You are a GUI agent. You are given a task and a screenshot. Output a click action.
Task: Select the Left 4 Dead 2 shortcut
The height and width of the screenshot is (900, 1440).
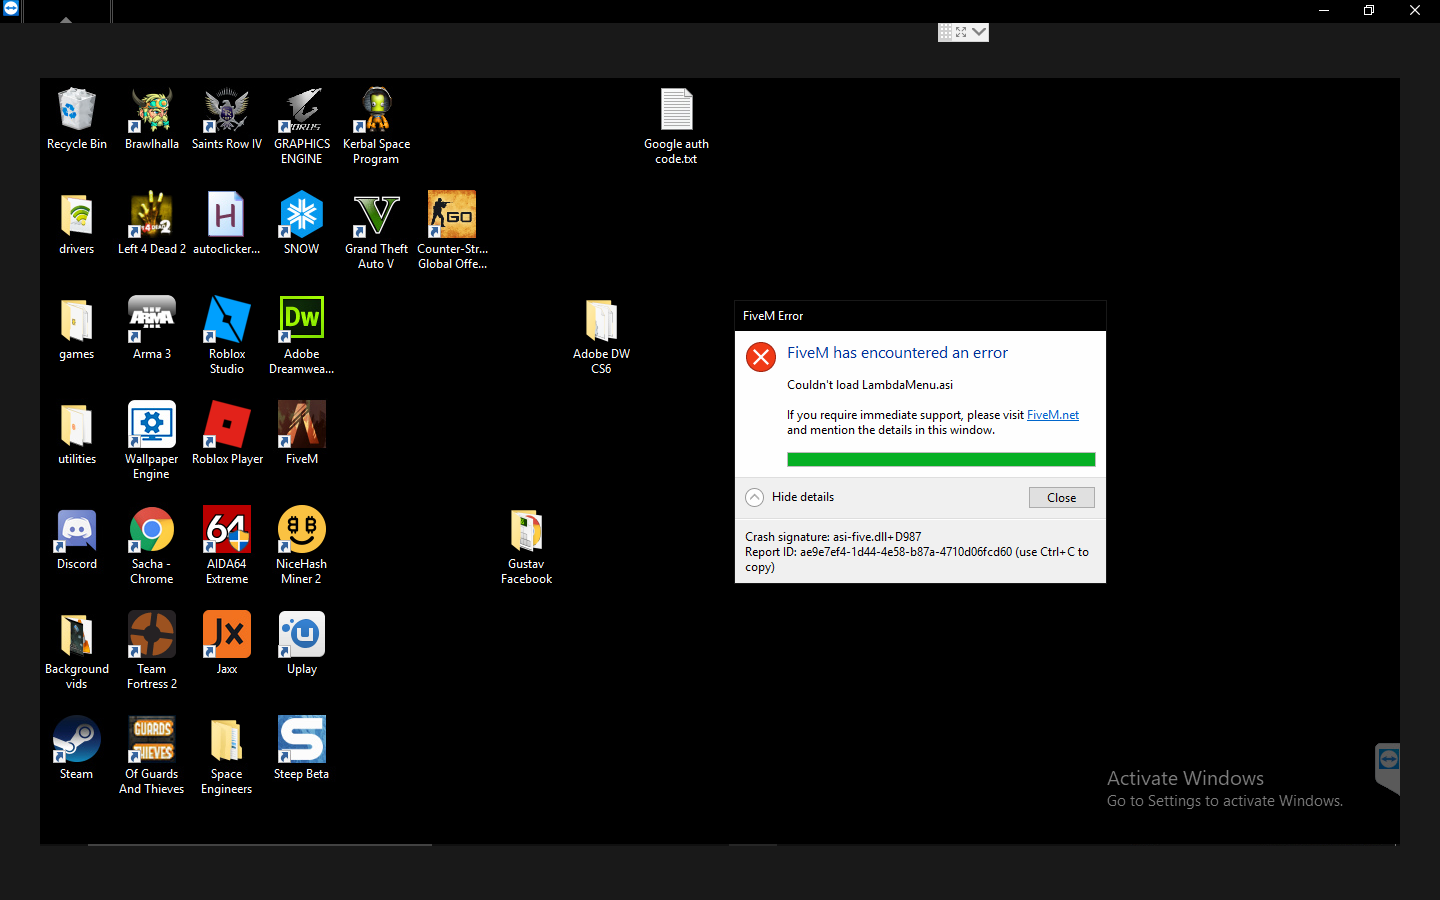click(152, 224)
